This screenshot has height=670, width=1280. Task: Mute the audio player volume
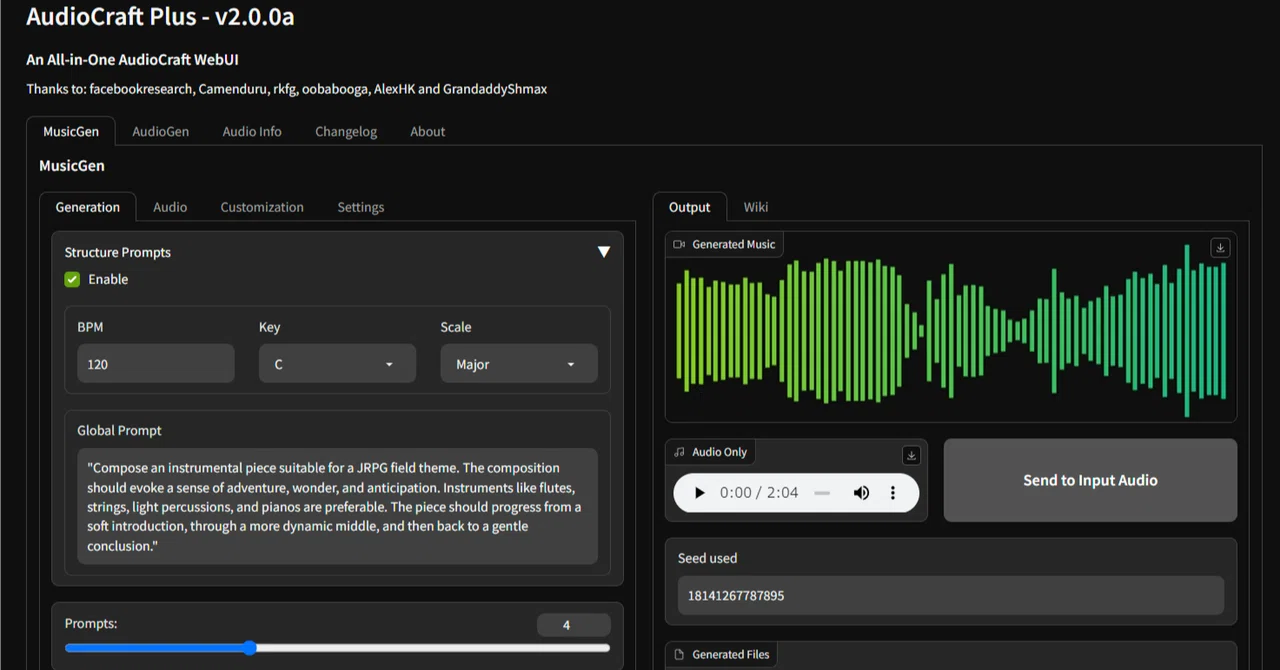861,493
